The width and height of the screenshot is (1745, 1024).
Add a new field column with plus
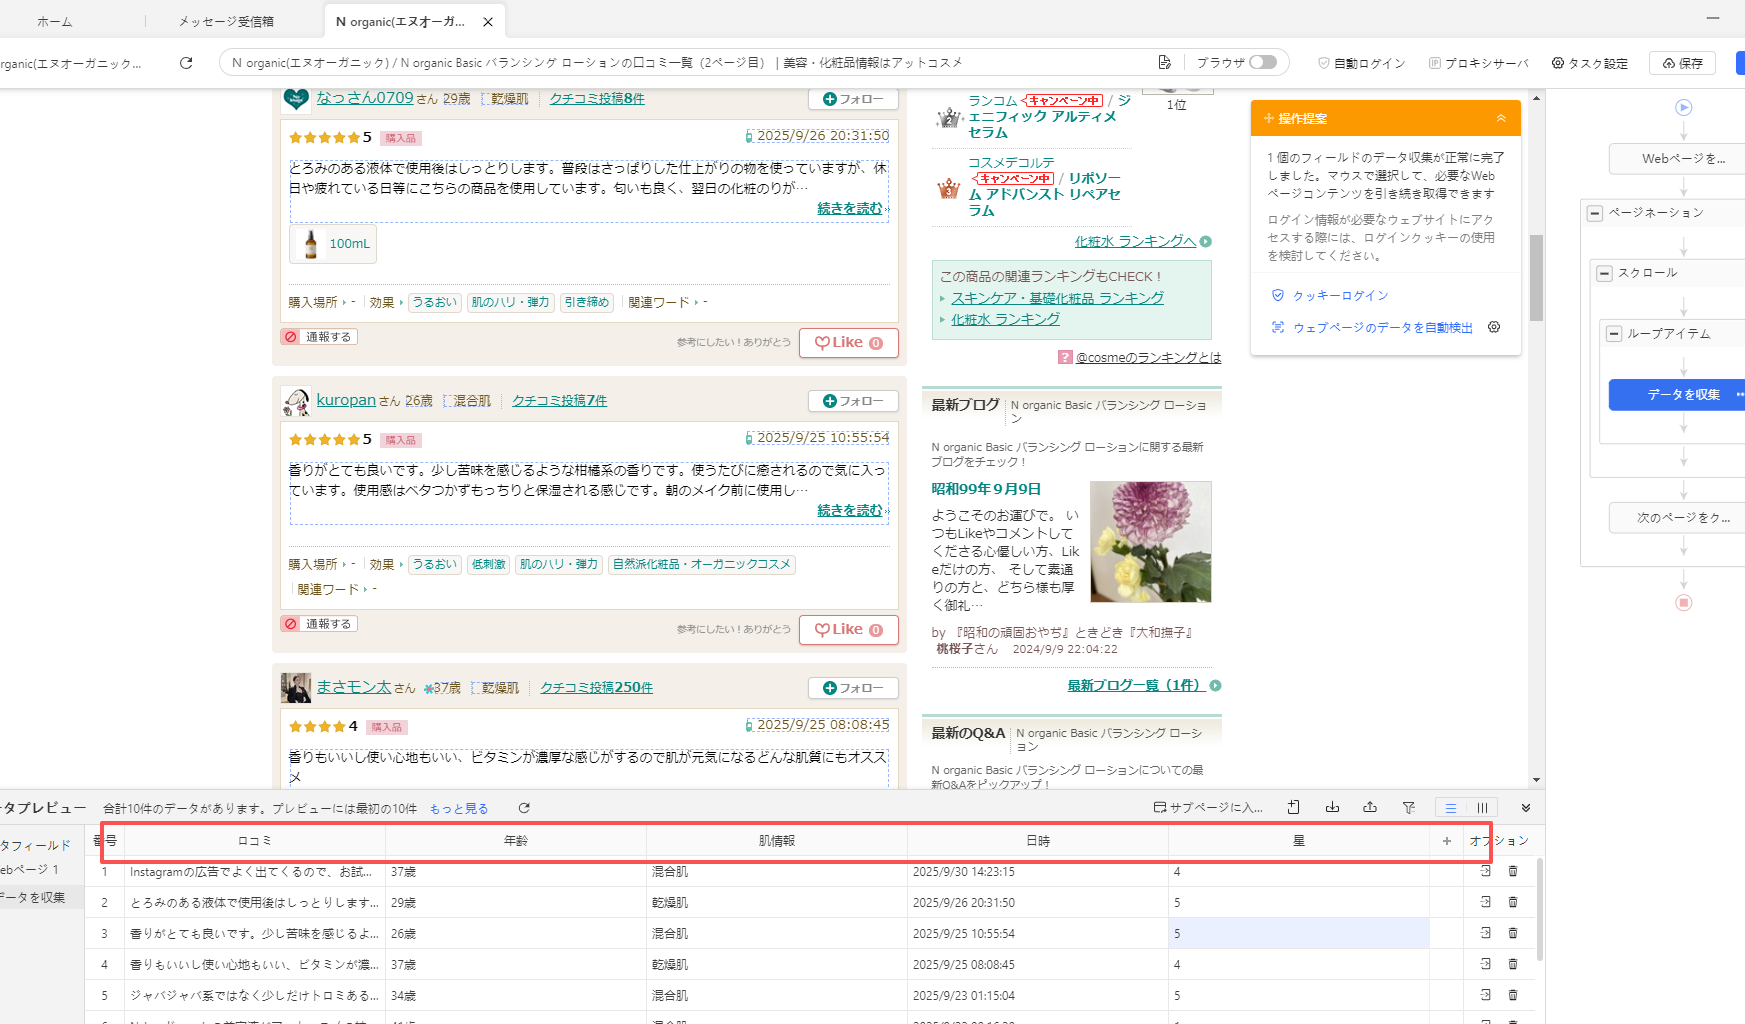pos(1447,841)
